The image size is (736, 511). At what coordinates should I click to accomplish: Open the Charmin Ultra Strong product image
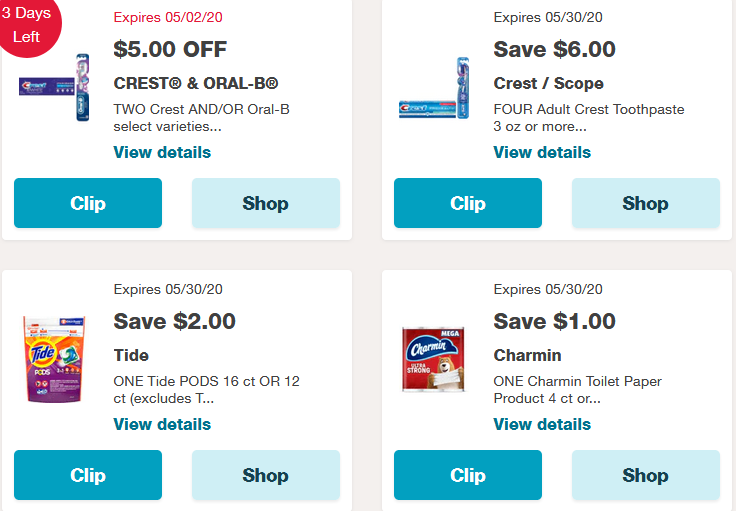(x=435, y=358)
